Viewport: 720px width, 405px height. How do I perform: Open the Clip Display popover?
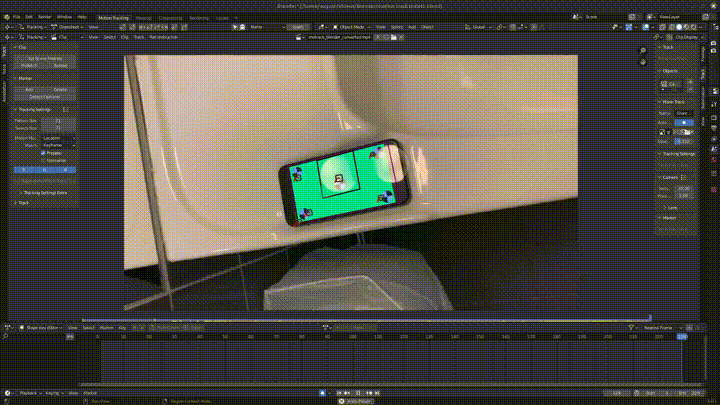(x=687, y=37)
